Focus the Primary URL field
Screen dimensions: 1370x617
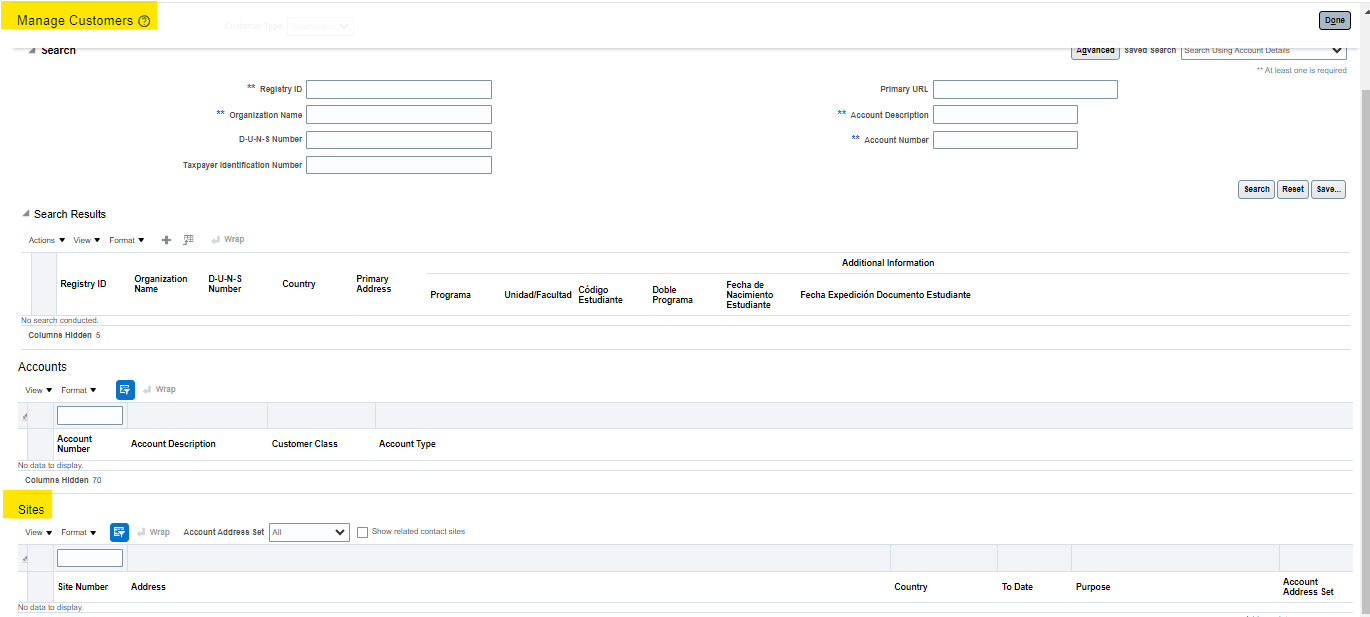(x=1025, y=89)
